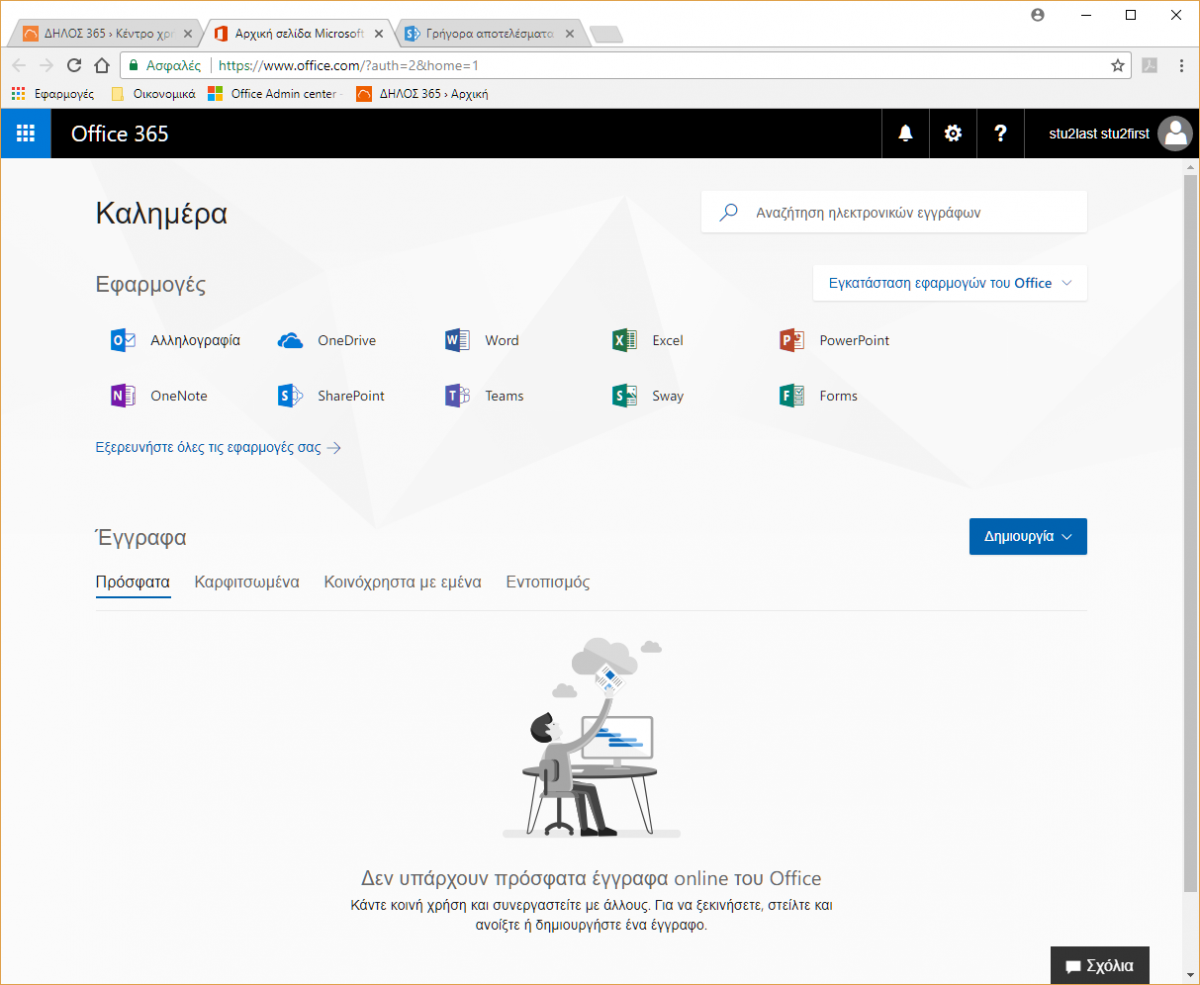
Task: Launch the Sway app icon
Action: (x=624, y=396)
